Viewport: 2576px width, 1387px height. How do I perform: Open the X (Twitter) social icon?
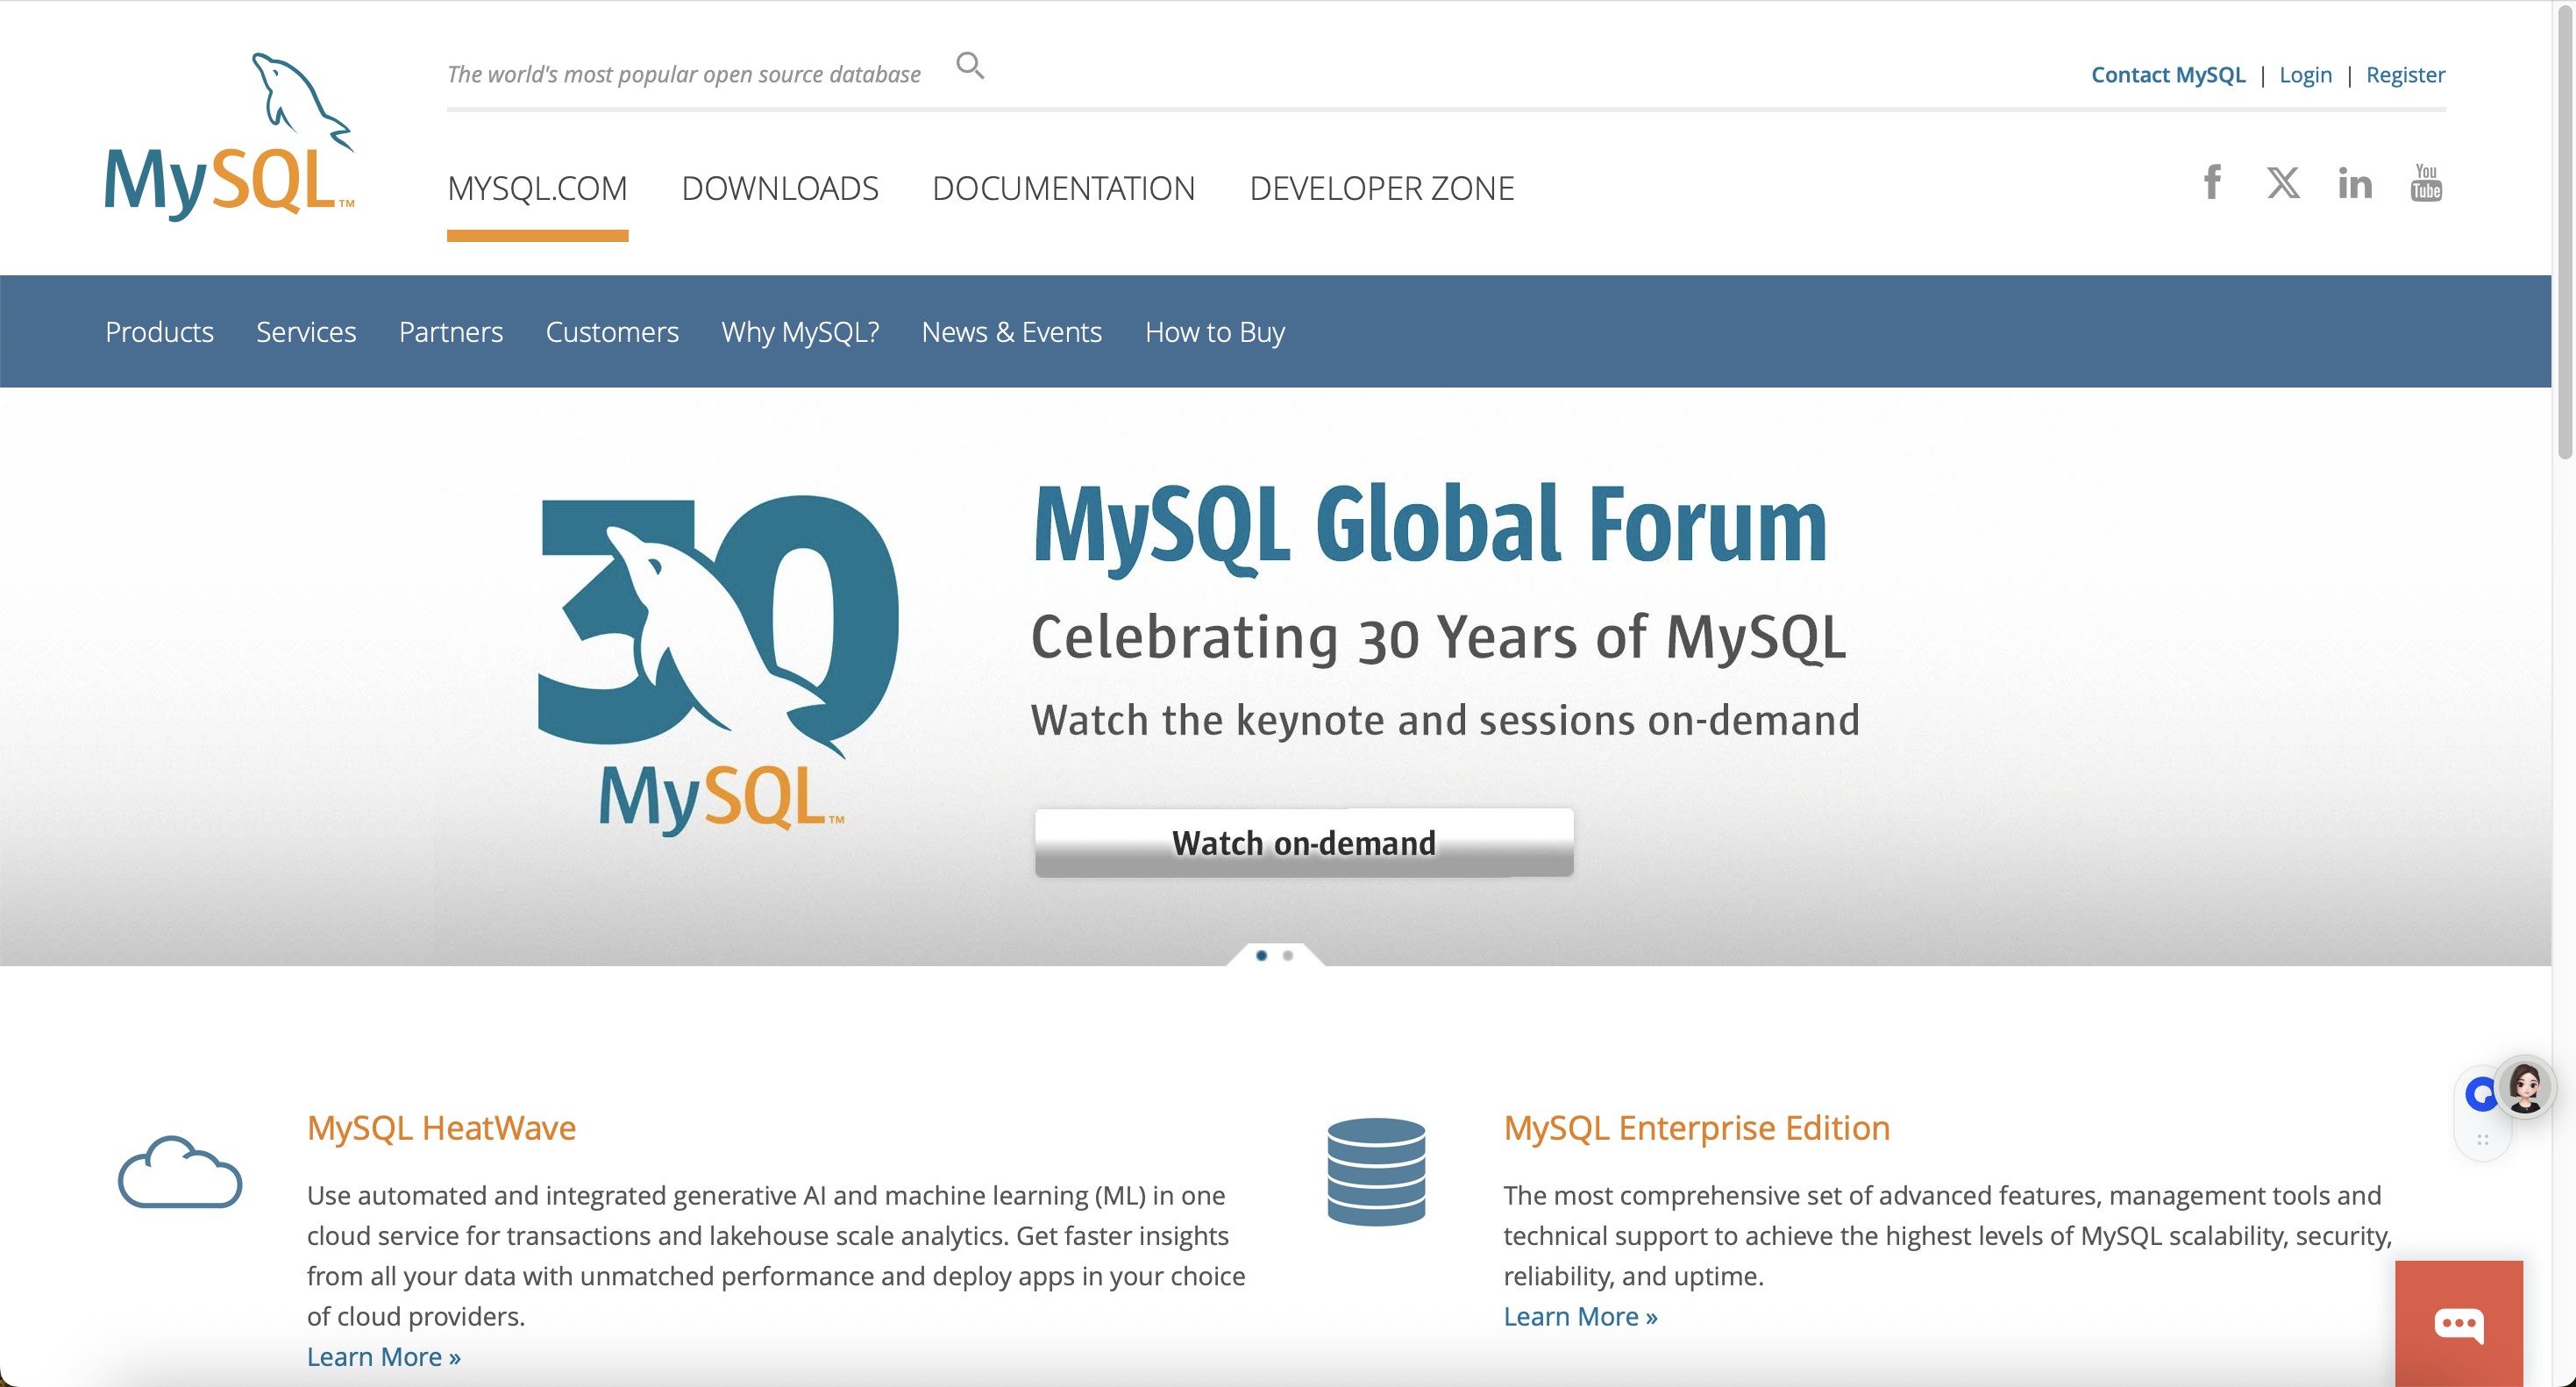(2283, 183)
